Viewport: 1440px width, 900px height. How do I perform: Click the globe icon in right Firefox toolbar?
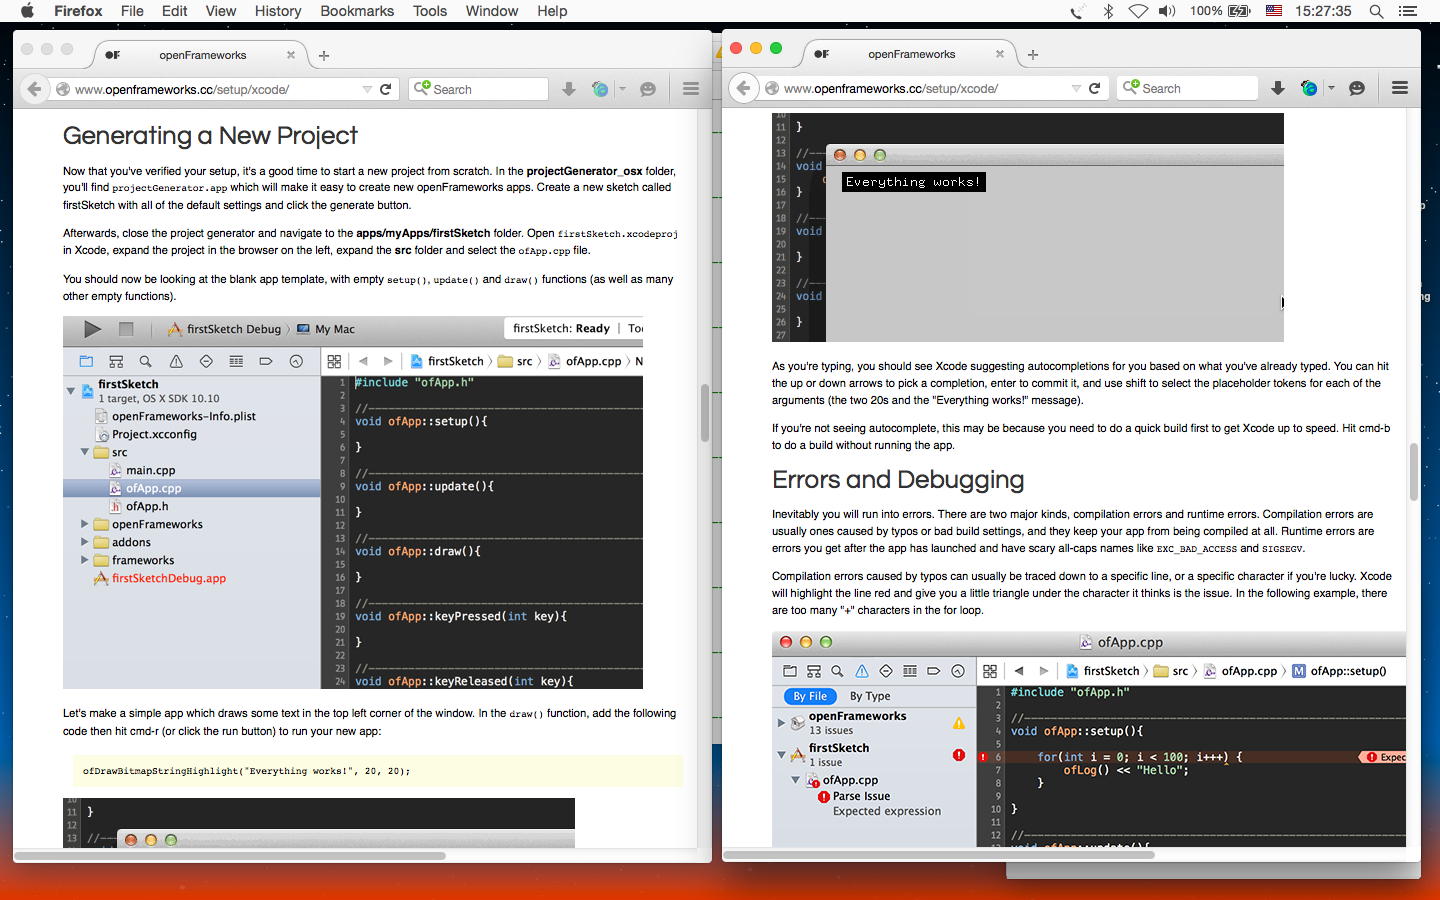(x=1308, y=88)
